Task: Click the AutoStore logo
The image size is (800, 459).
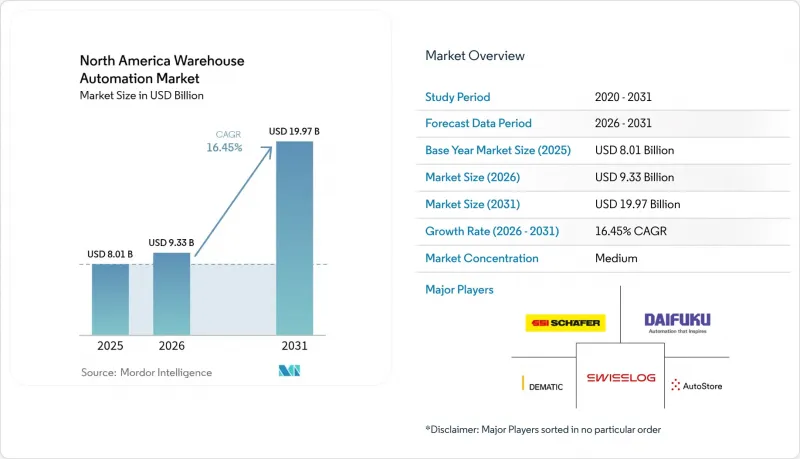Action: pyautogui.click(x=696, y=386)
